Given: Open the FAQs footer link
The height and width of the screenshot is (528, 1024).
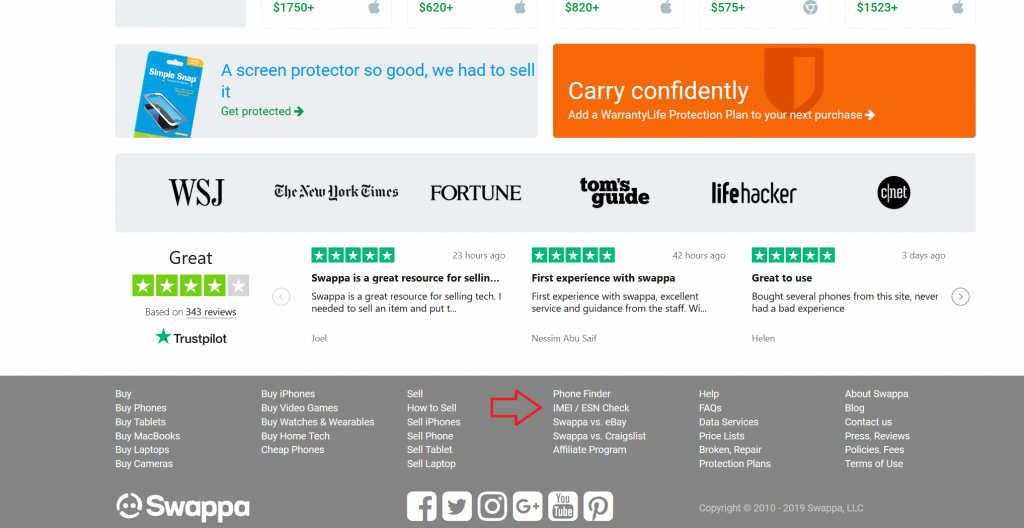Looking at the screenshot, I should pyautogui.click(x=710, y=408).
